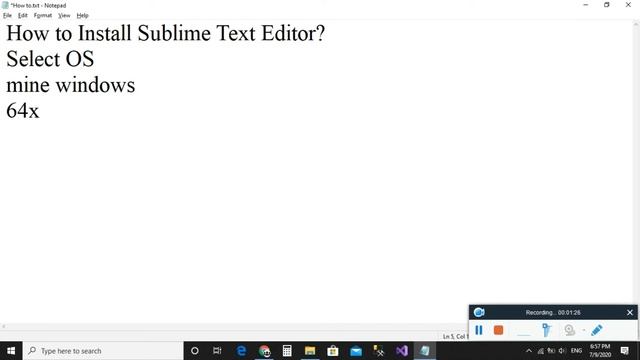Open the Windows Start menu
The width and height of the screenshot is (640, 360).
point(11,351)
